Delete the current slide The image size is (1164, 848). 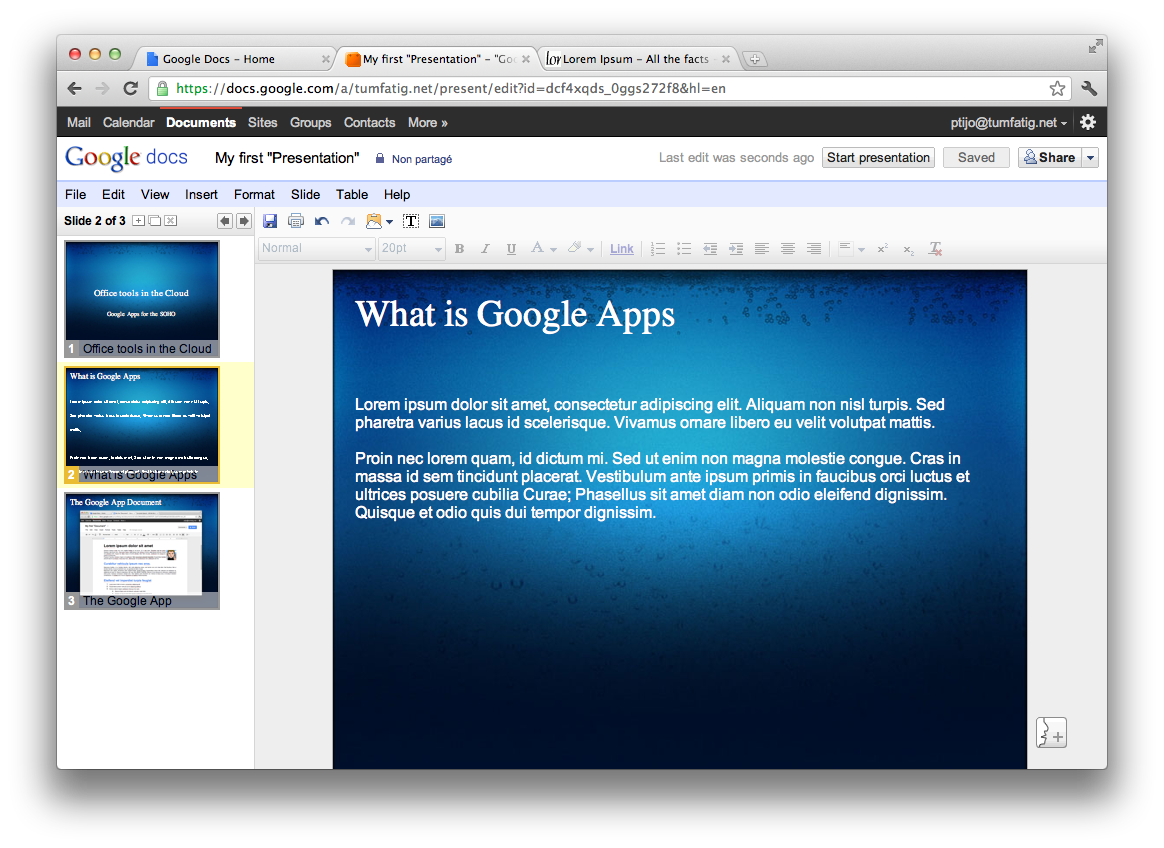click(x=171, y=221)
